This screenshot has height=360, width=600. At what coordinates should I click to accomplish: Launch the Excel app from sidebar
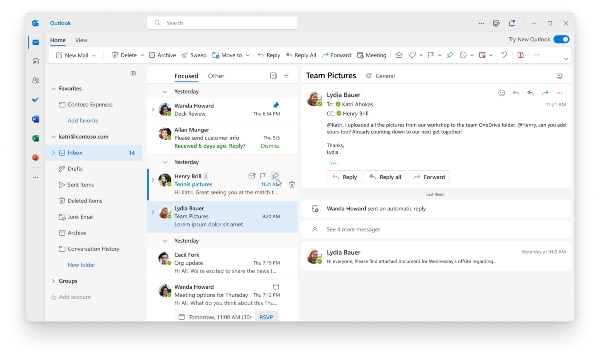36,138
